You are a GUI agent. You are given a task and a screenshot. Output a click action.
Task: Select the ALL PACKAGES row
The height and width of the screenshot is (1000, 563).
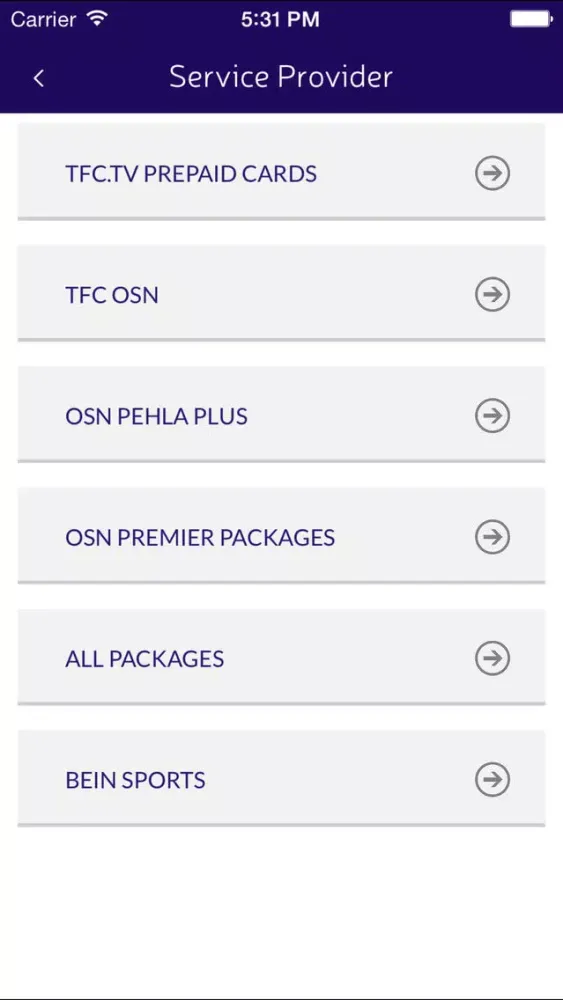[281, 656]
